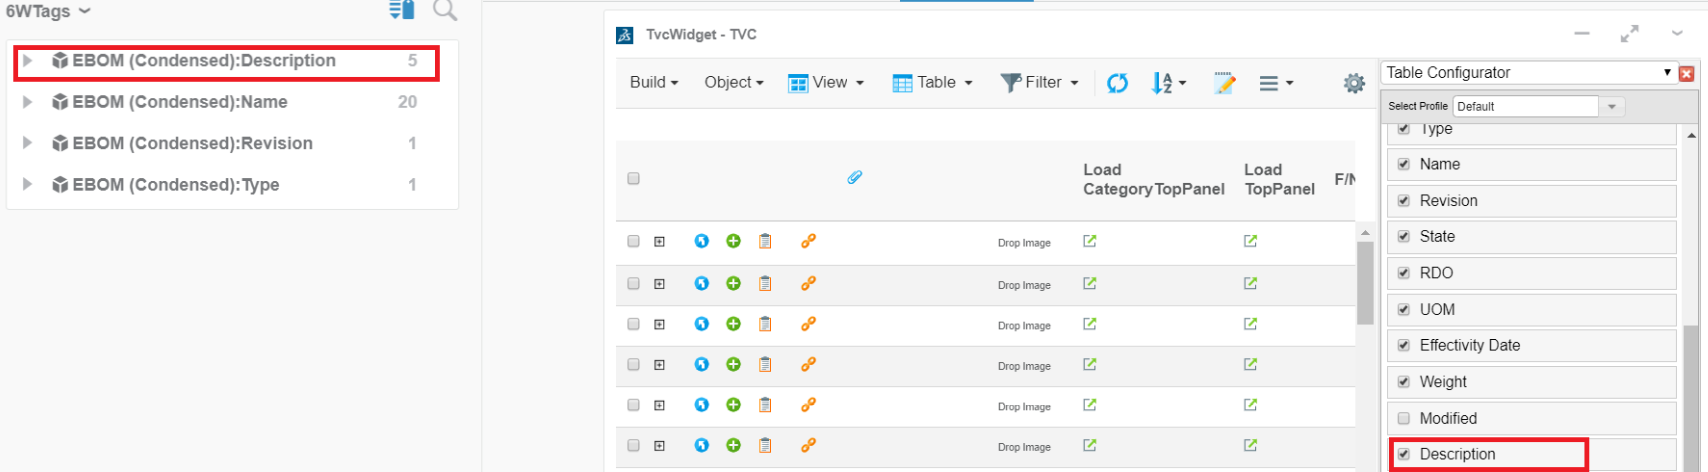Close the Table Configurator panel
The width and height of the screenshot is (1708, 472).
click(x=1686, y=73)
